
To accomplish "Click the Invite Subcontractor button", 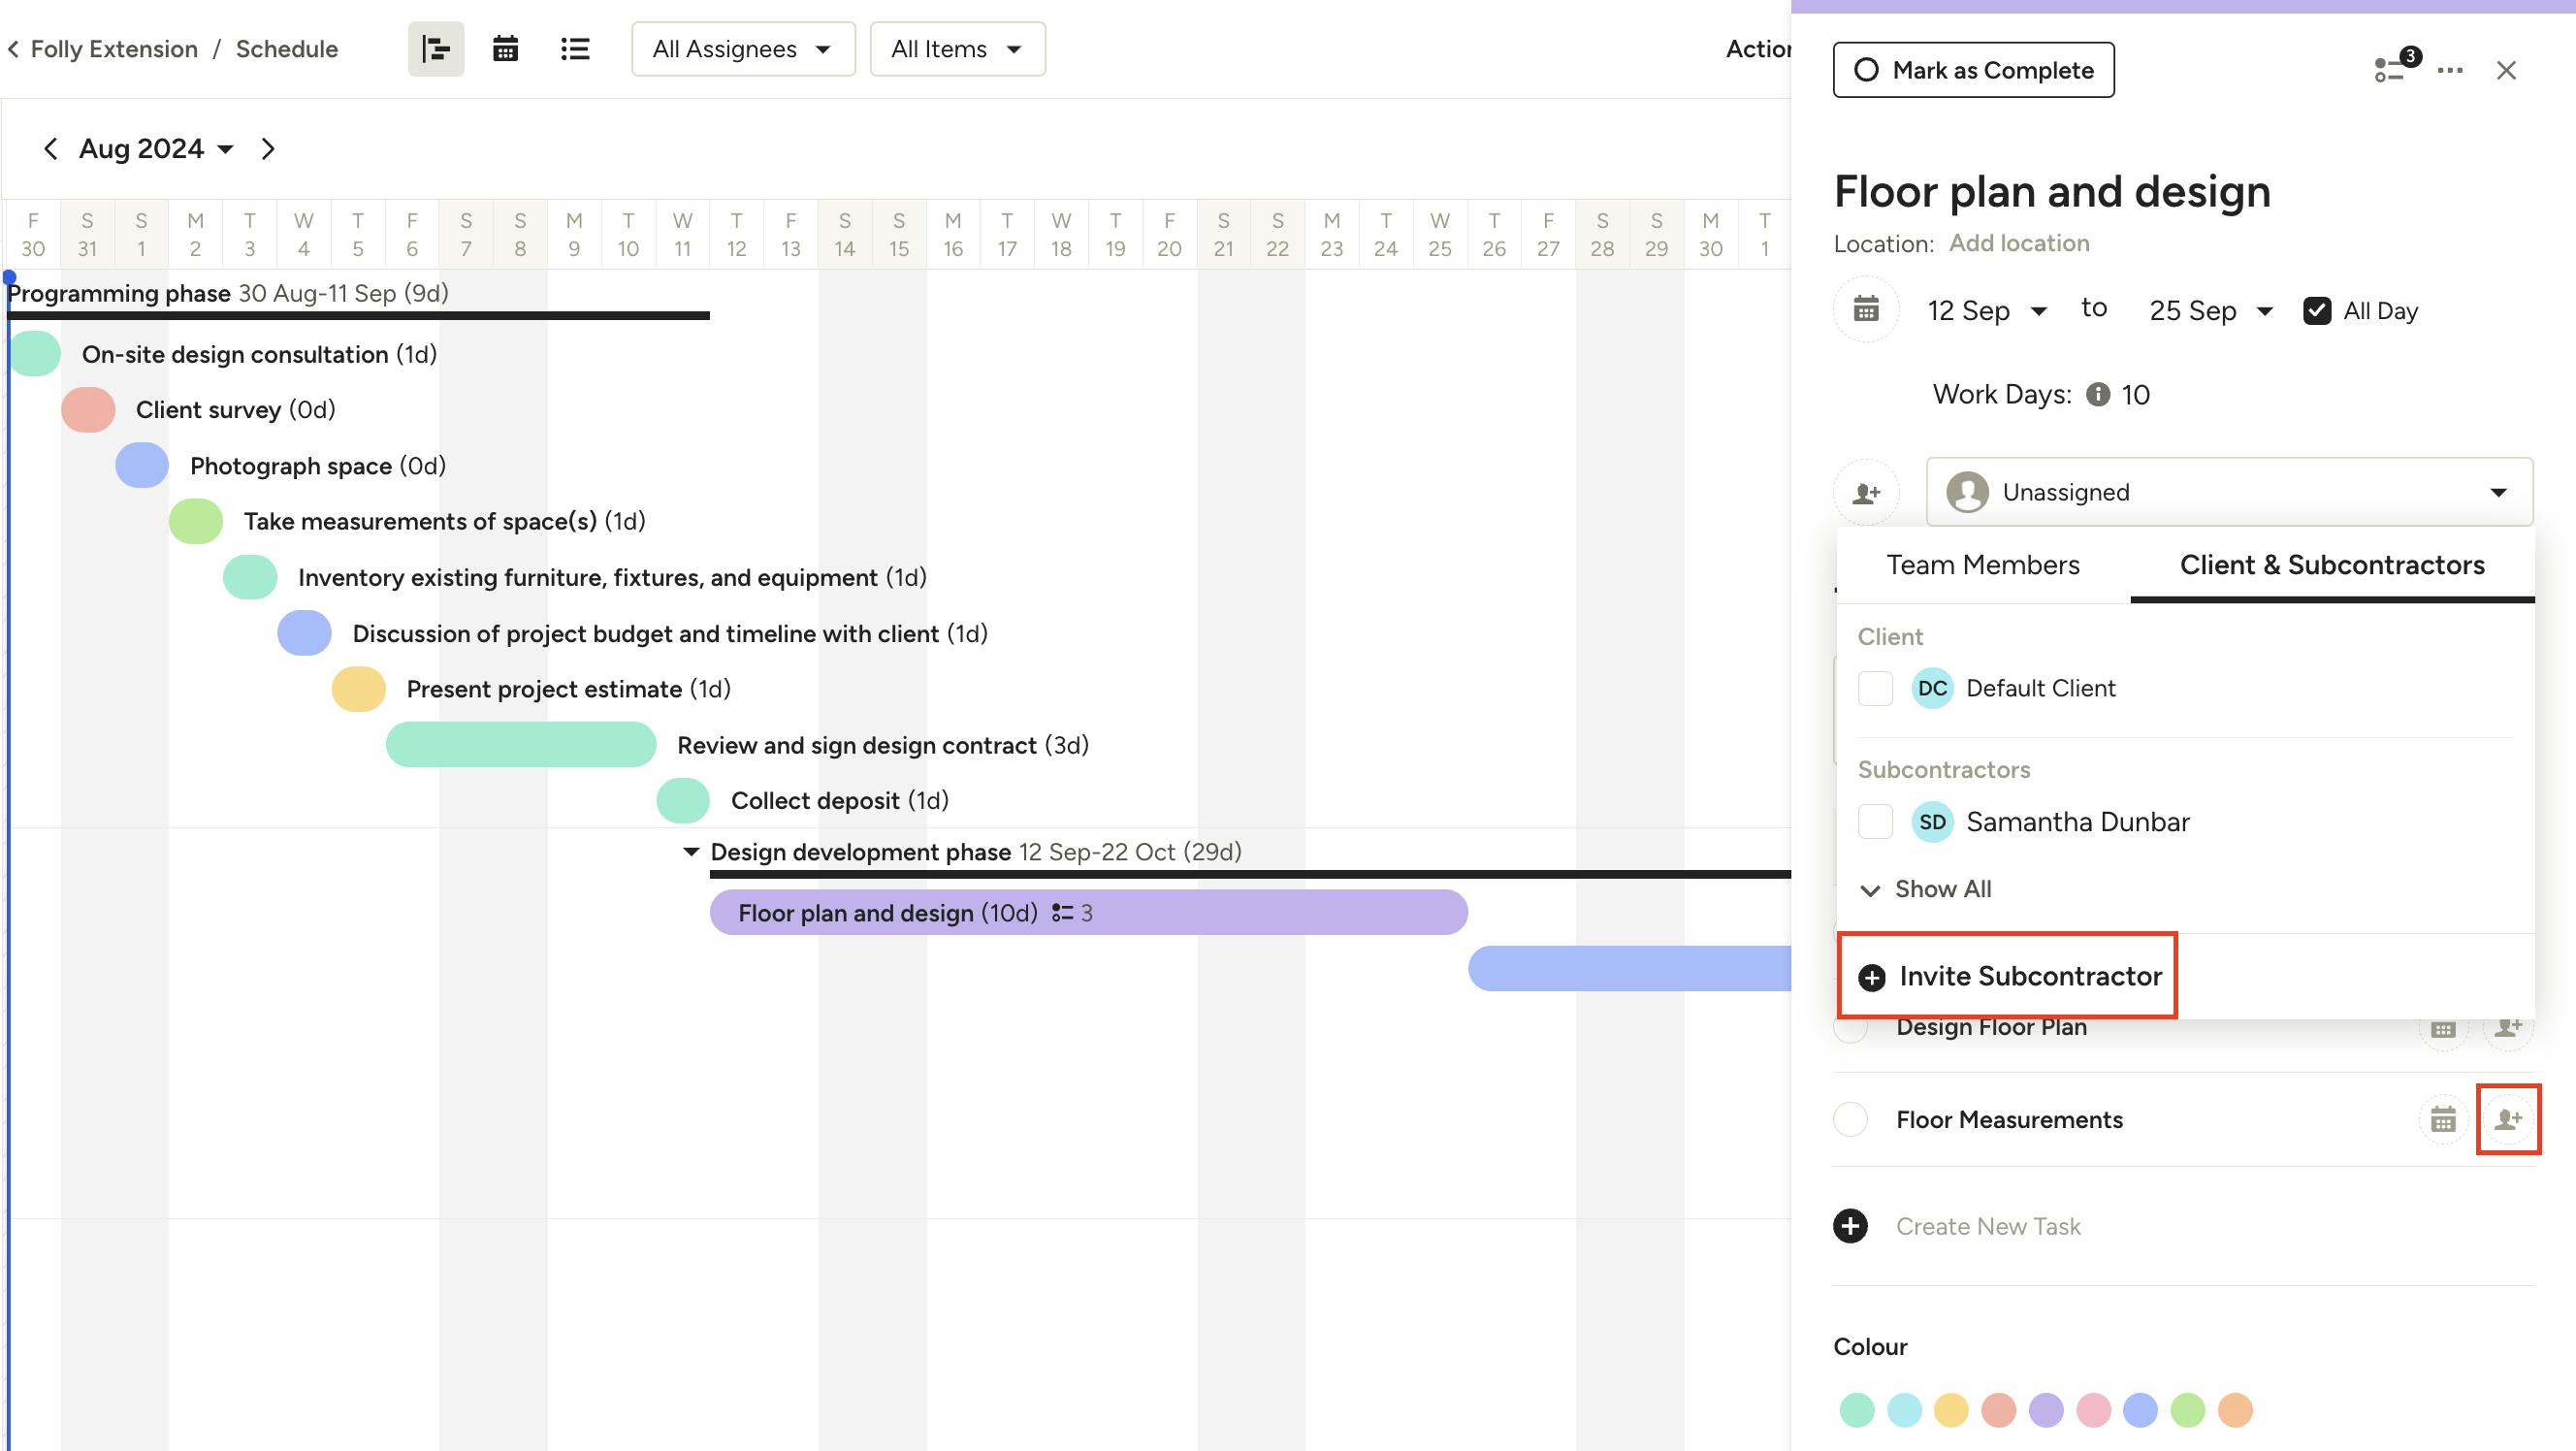I will click(x=2010, y=976).
